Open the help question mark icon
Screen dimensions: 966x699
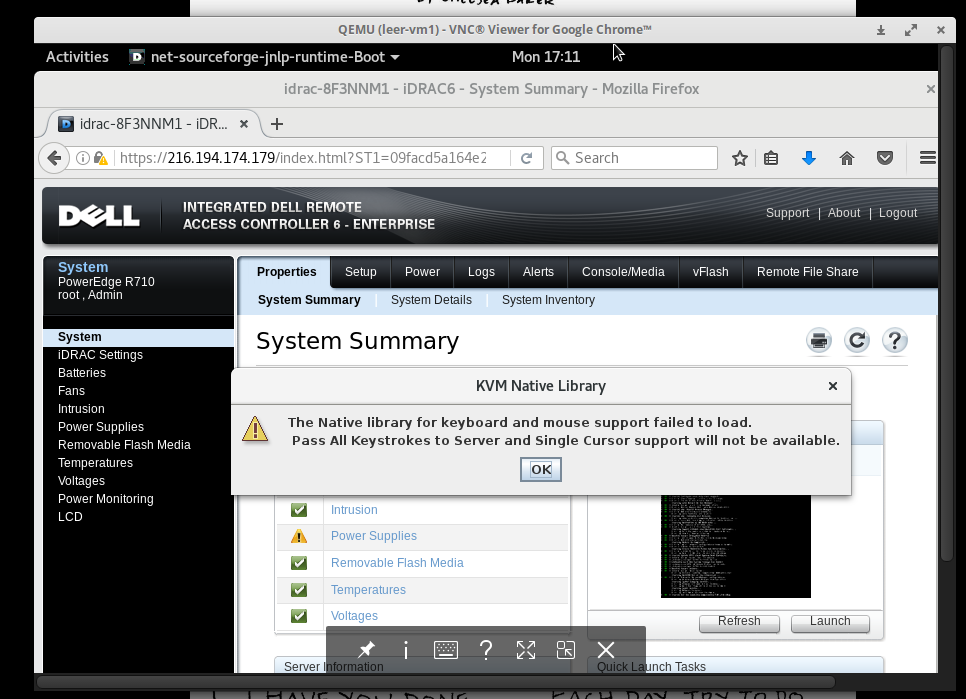click(x=894, y=341)
